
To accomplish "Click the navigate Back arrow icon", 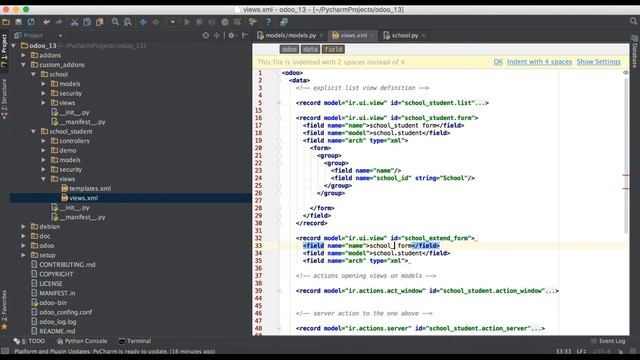I will click(143, 22).
